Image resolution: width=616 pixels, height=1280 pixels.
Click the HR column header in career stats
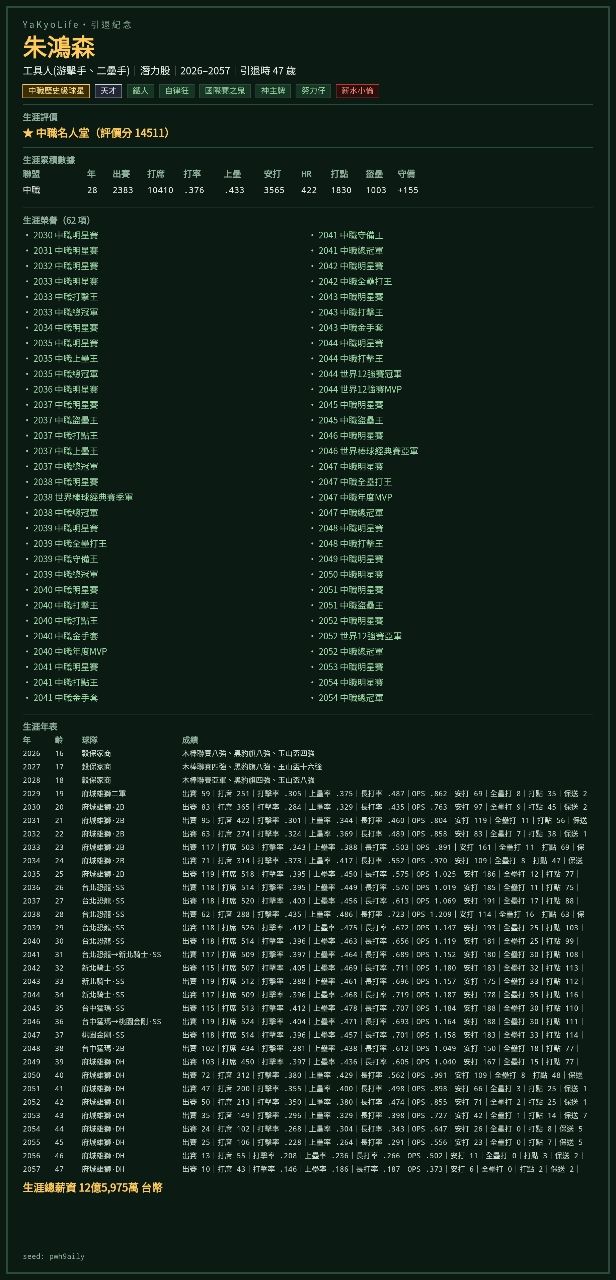pyautogui.click(x=307, y=174)
